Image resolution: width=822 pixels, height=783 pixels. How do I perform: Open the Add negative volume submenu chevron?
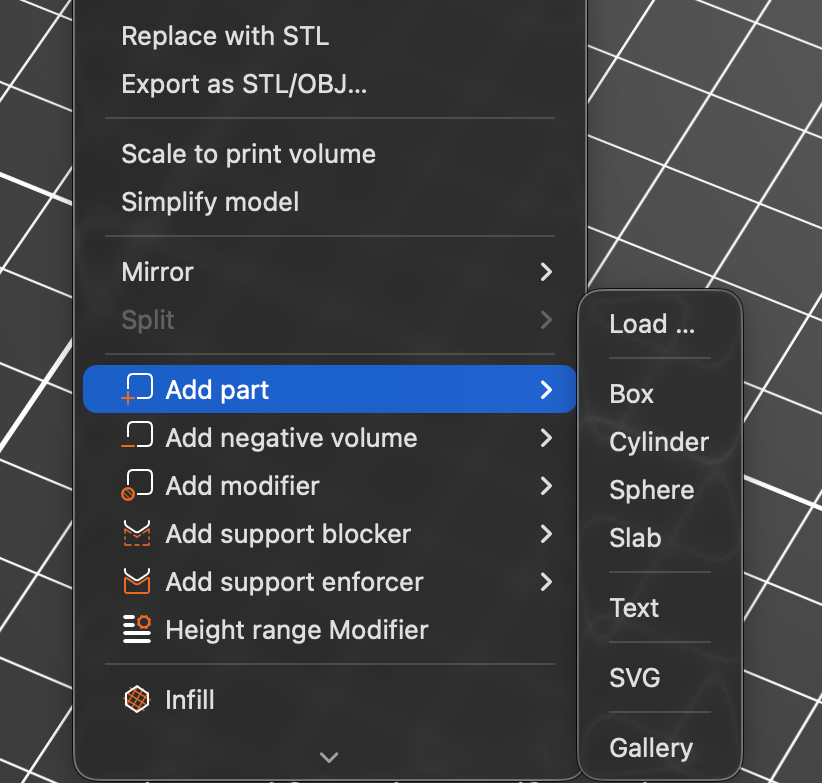pos(546,438)
